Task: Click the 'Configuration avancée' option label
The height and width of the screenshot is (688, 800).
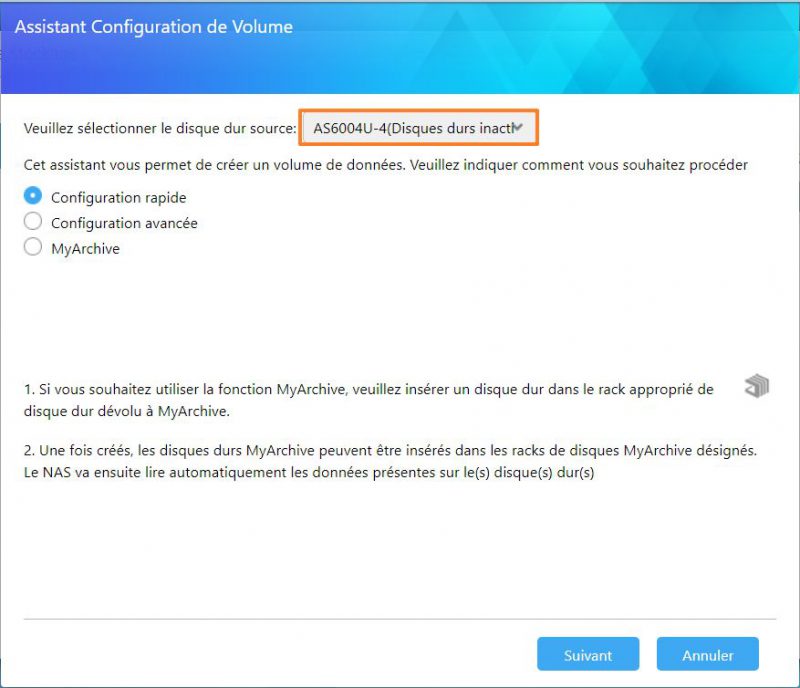Action: click(x=124, y=223)
